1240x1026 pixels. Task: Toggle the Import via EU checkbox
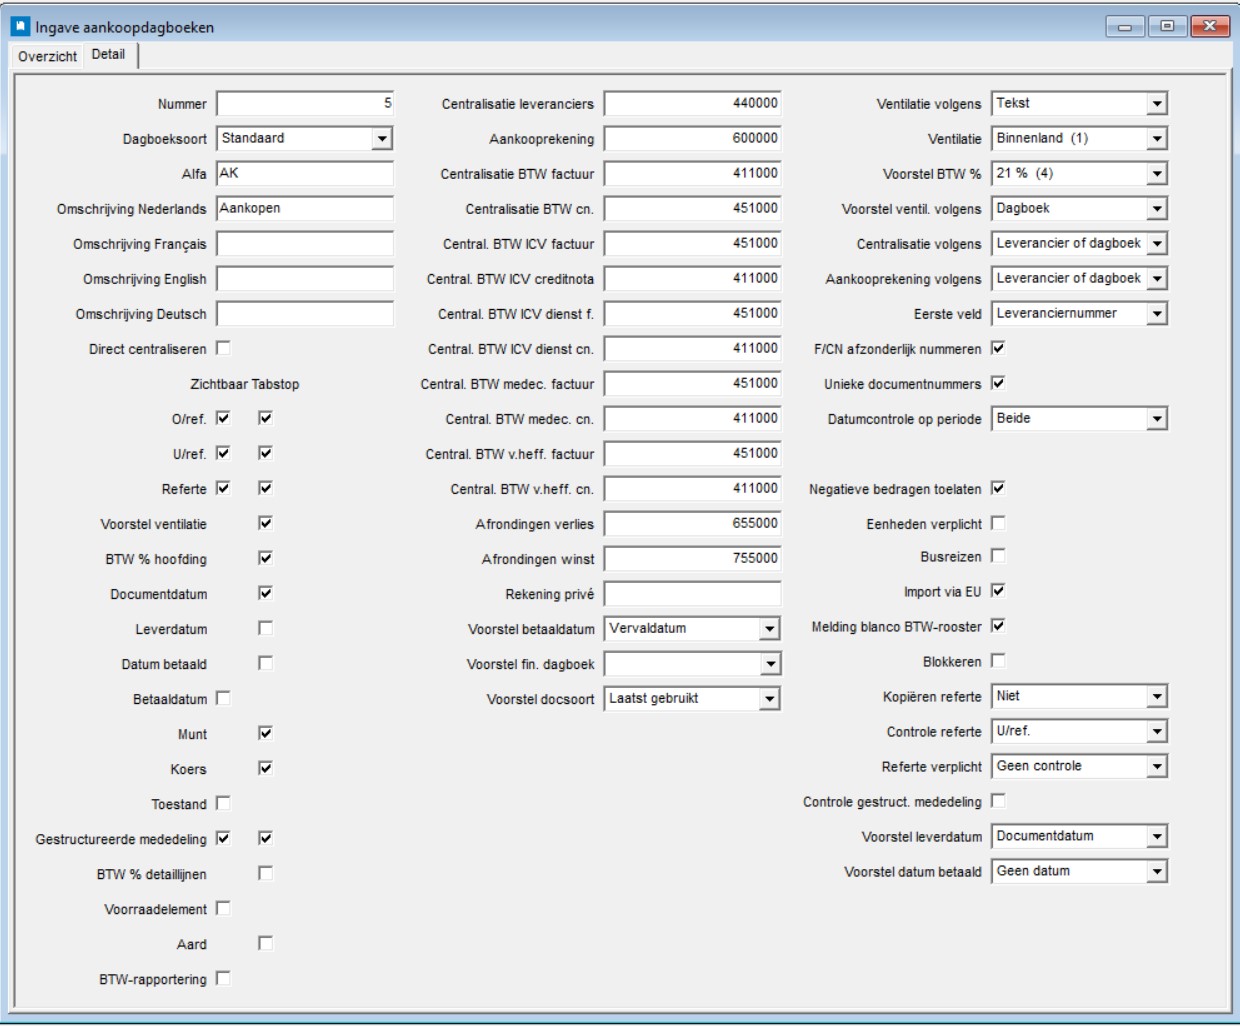[998, 591]
